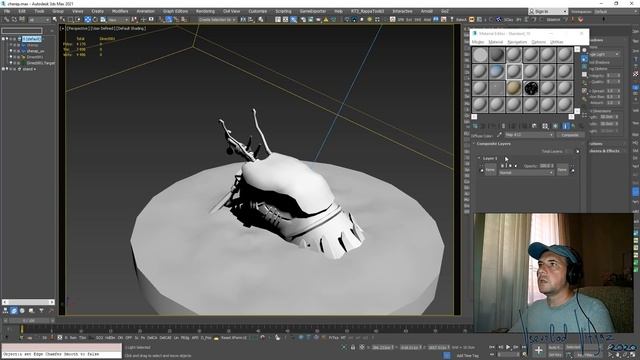
Task: Click the Select and Link icon
Action: pos(7,20)
